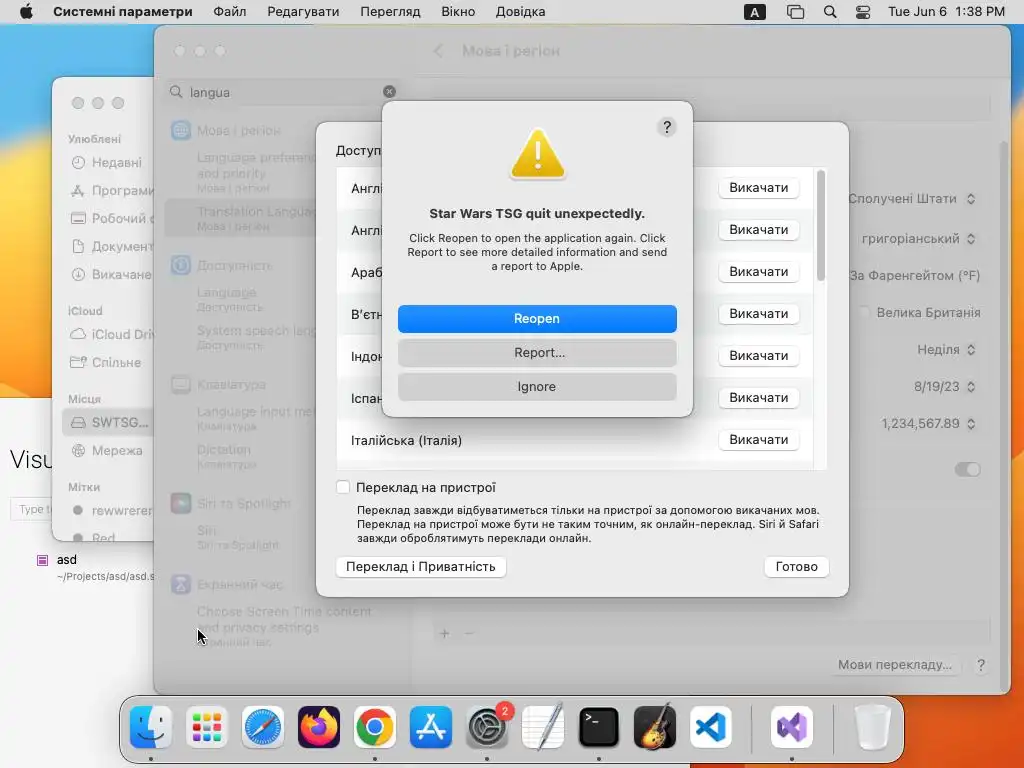
Task: Toggle the switch in Мова і регіон pane
Action: pyautogui.click(x=967, y=469)
